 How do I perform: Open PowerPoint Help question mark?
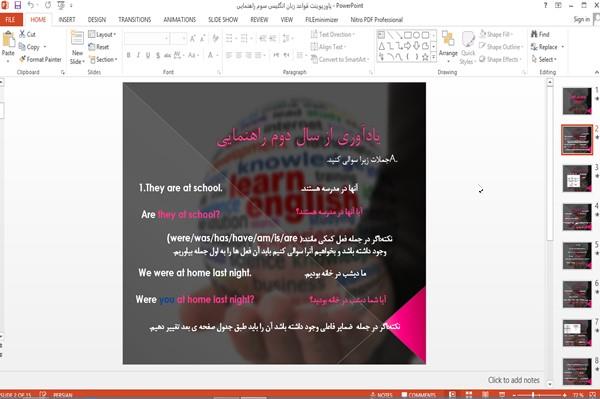[545, 5]
